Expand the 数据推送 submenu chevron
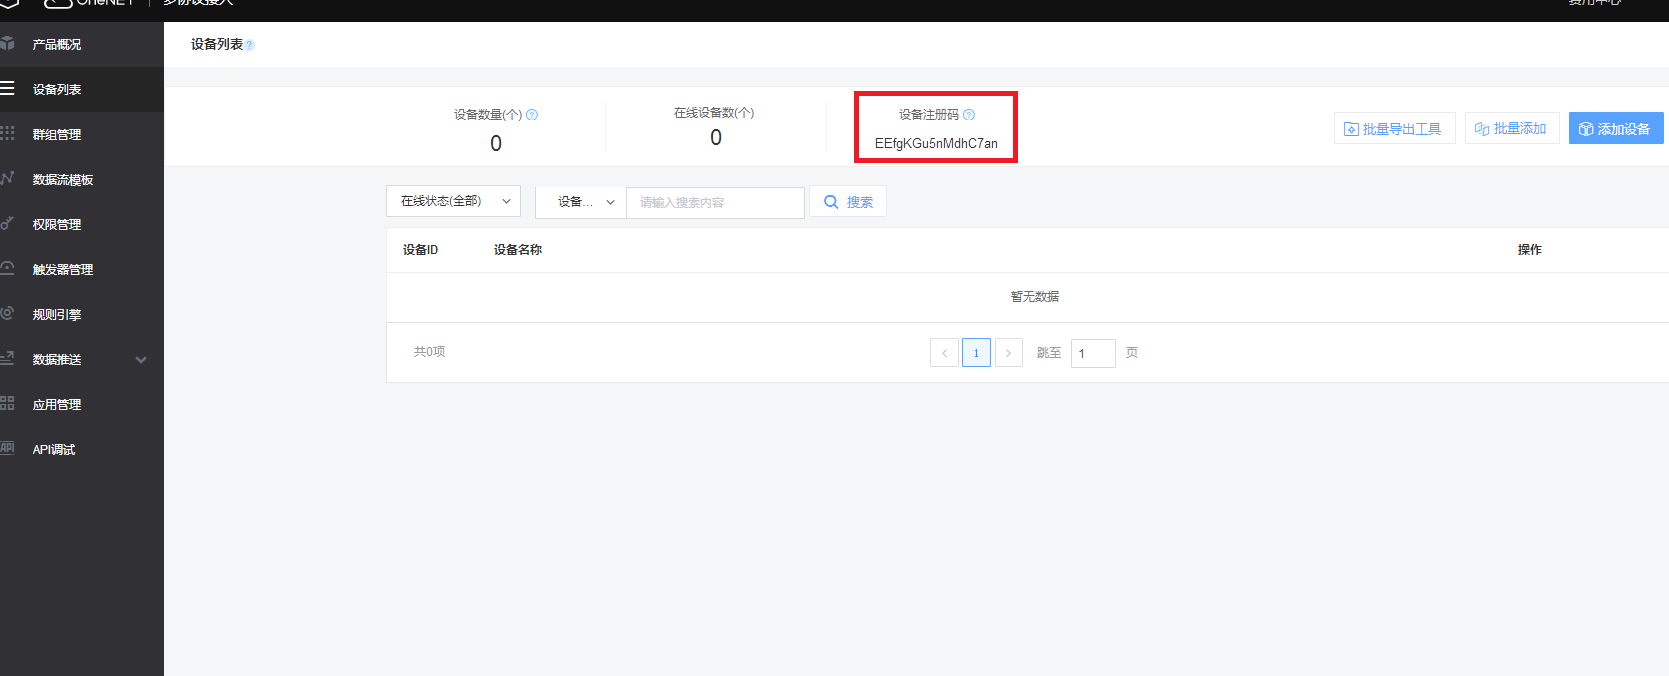Image resolution: width=1669 pixels, height=676 pixels. (x=141, y=360)
